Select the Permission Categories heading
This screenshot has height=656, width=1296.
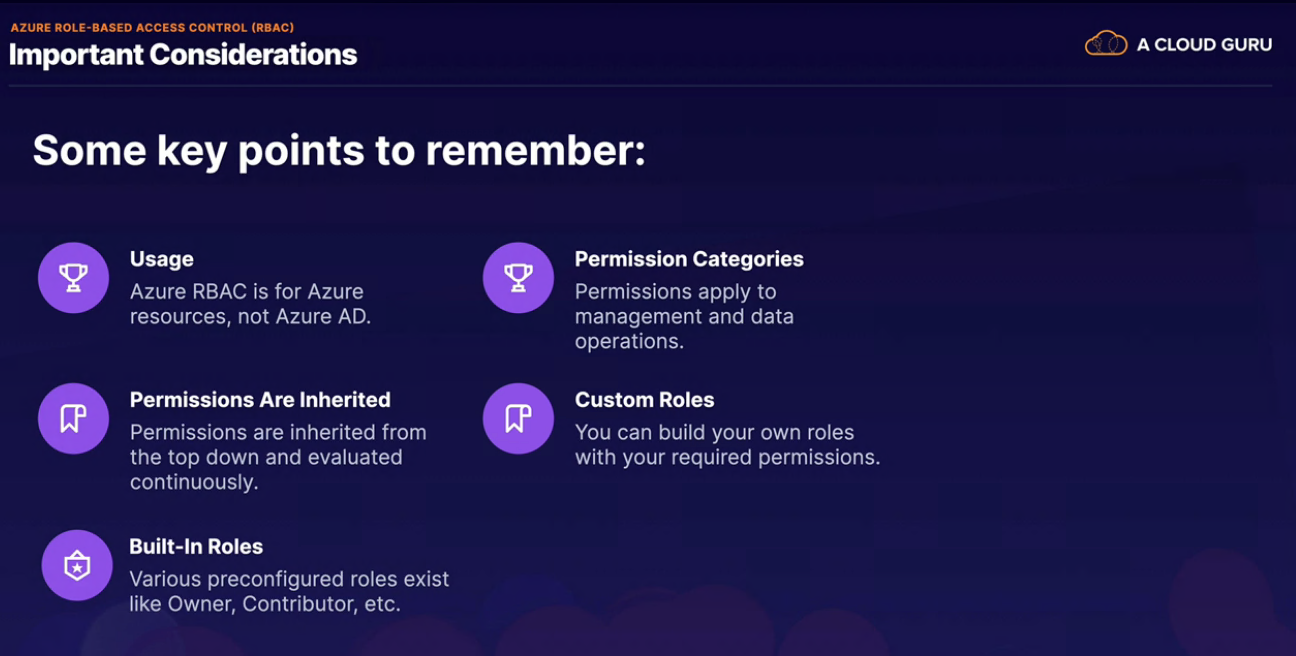689,259
